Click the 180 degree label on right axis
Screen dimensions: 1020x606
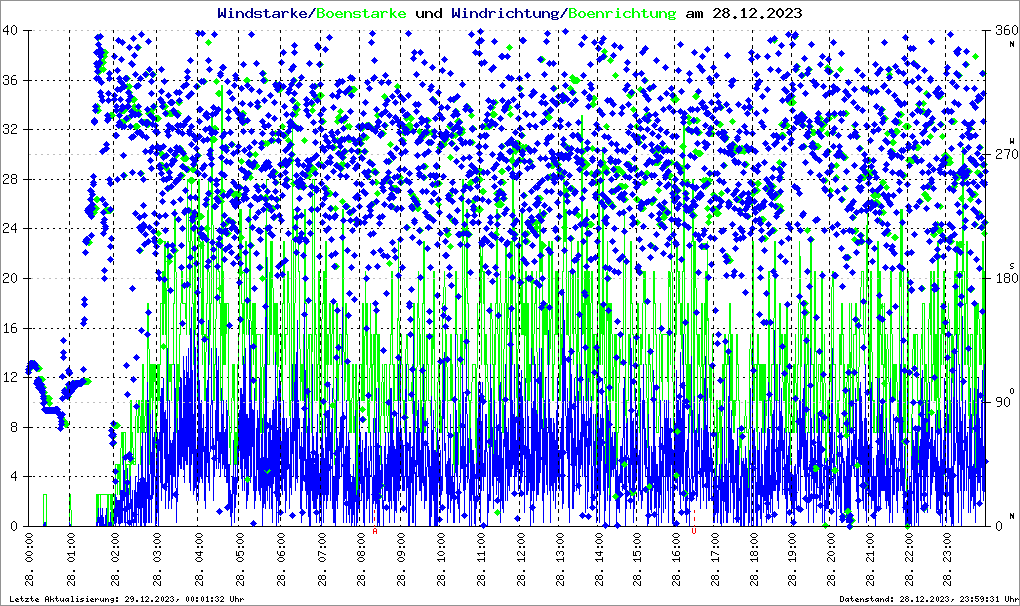[1001, 278]
